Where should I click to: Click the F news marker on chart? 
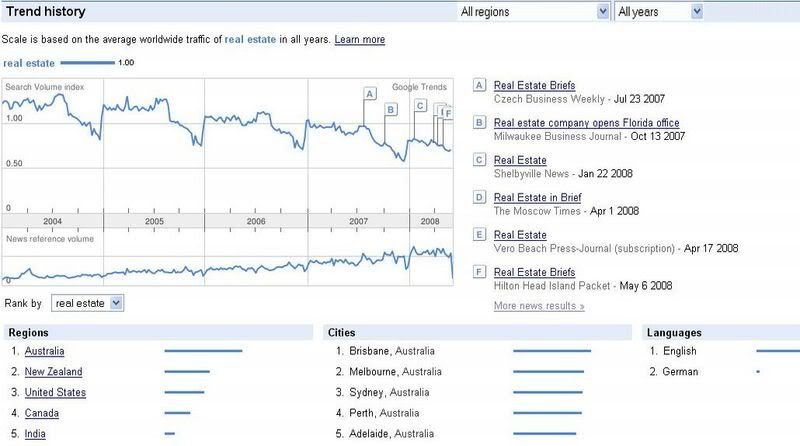[448, 113]
